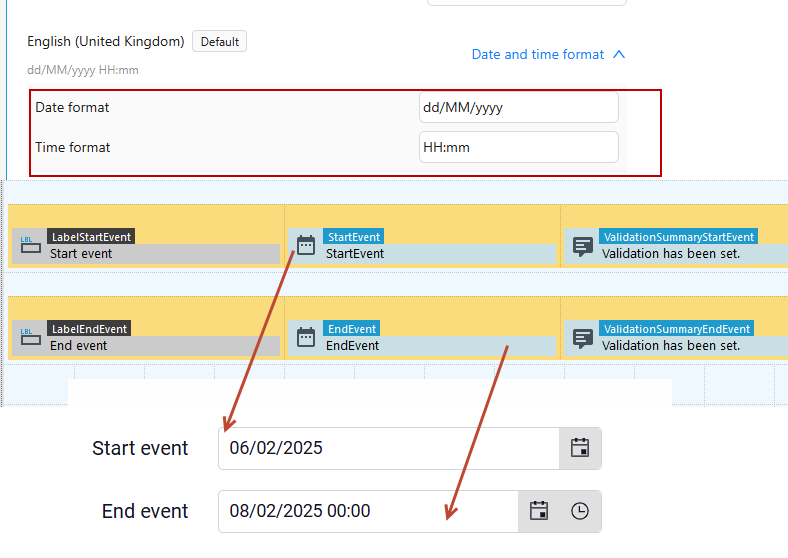Select the EndEvent control tag
This screenshot has width=788, height=558.
(x=352, y=329)
